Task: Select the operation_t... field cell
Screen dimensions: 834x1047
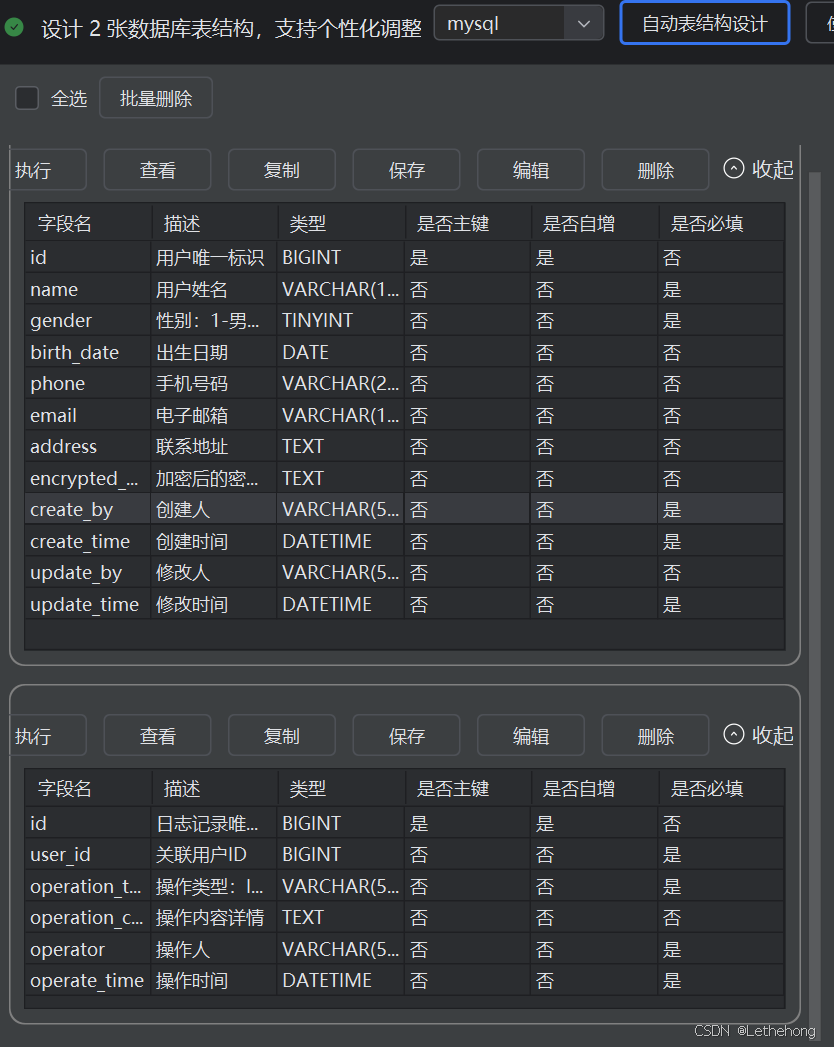Action: (88, 886)
